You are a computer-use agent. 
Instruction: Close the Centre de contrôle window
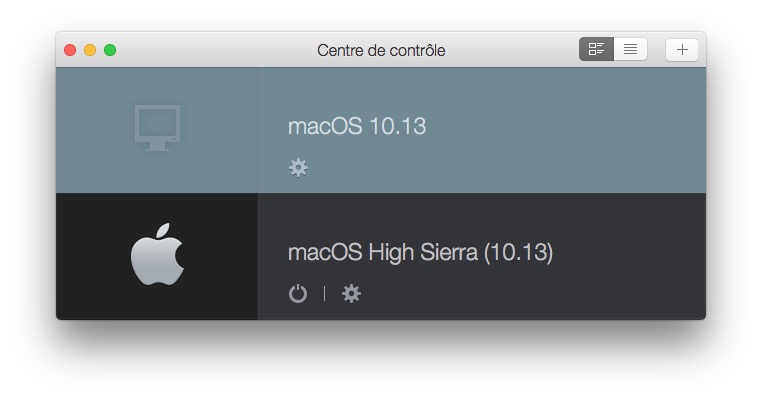(x=70, y=50)
